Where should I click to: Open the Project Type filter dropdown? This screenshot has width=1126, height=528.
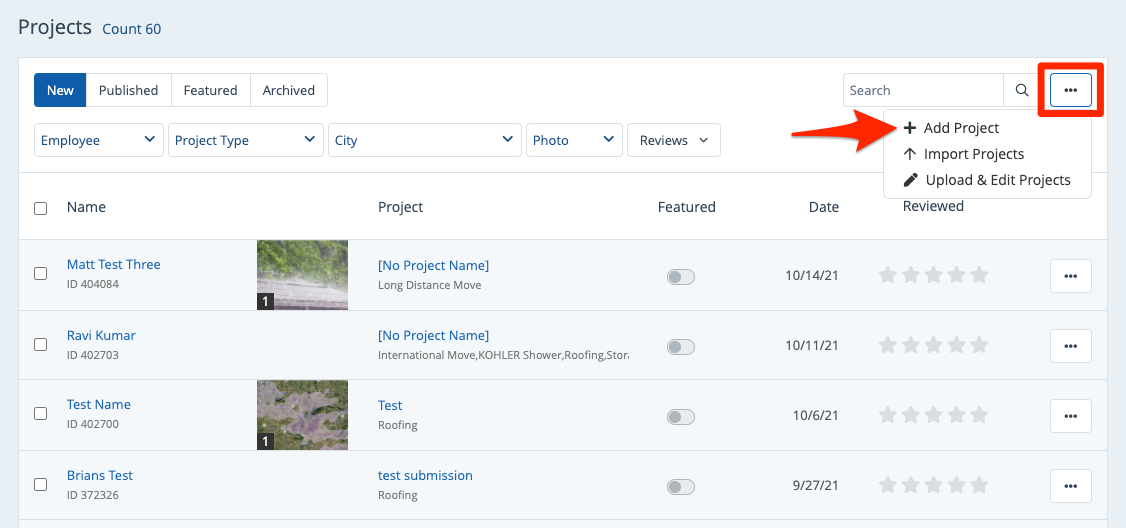[245, 141]
